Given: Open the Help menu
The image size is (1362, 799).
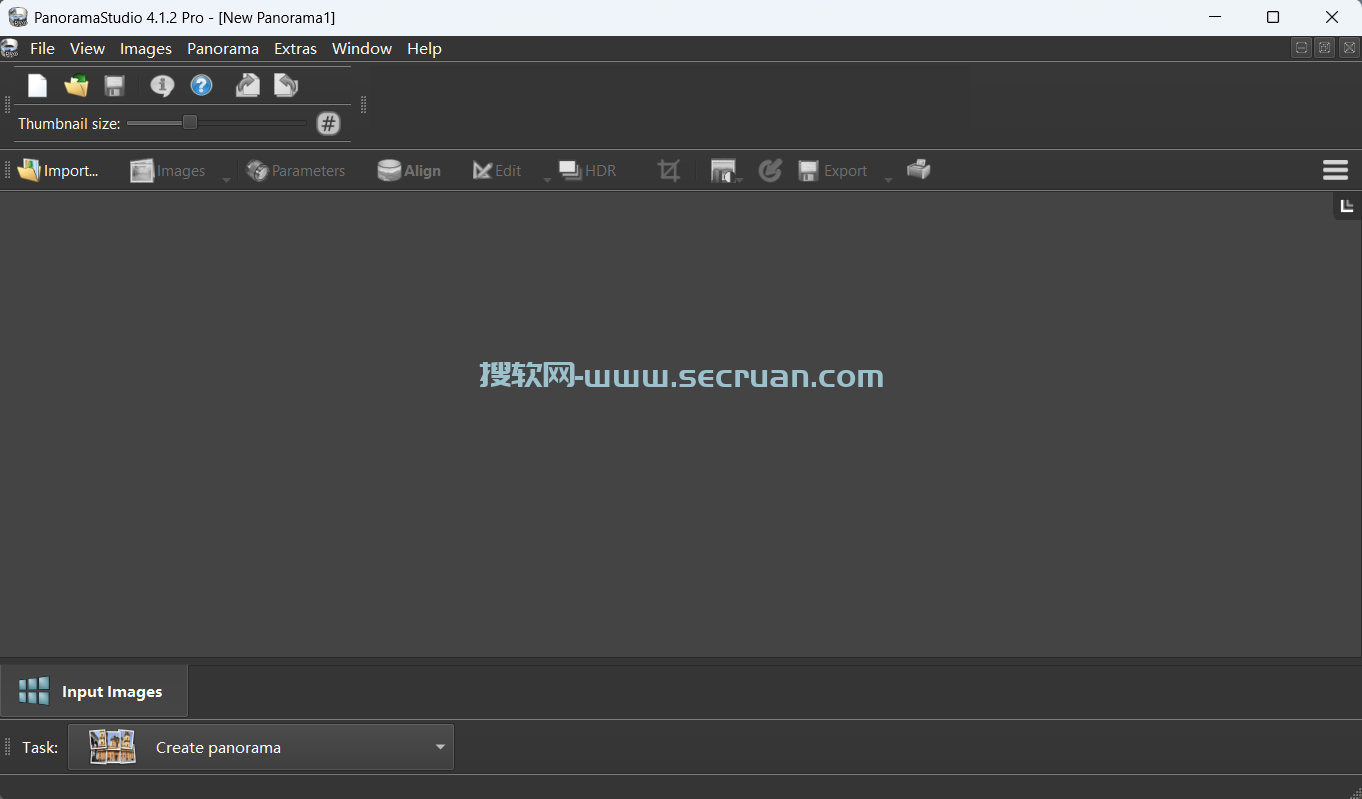Looking at the screenshot, I should coord(424,48).
